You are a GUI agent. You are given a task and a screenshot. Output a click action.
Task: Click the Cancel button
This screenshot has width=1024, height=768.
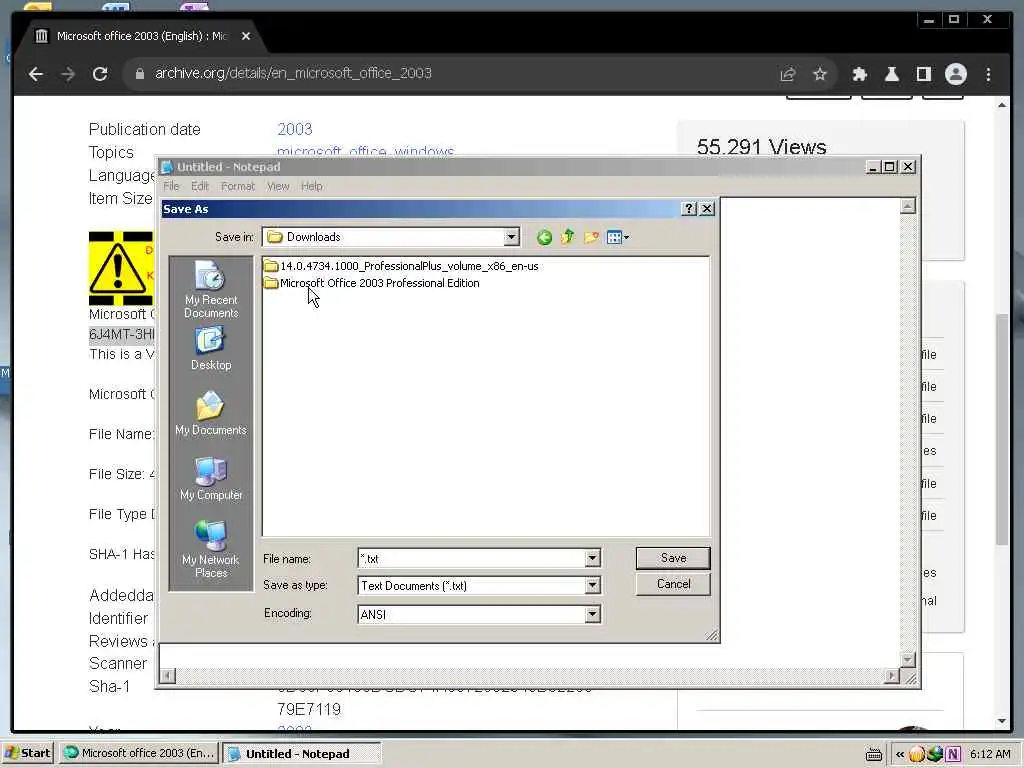point(673,584)
